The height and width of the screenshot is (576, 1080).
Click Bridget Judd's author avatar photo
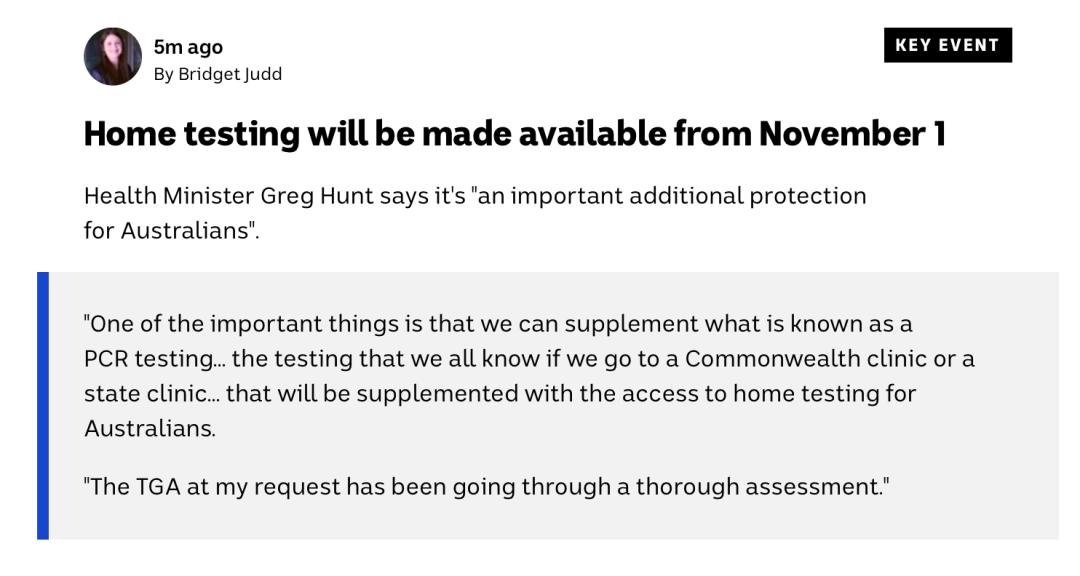pyautogui.click(x=113, y=56)
